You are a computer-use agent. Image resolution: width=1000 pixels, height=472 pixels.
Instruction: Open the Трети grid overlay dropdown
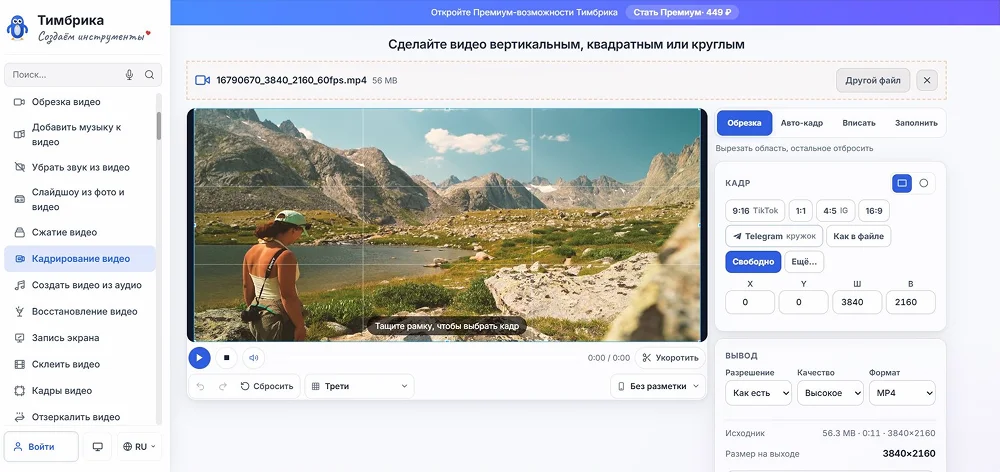point(360,387)
